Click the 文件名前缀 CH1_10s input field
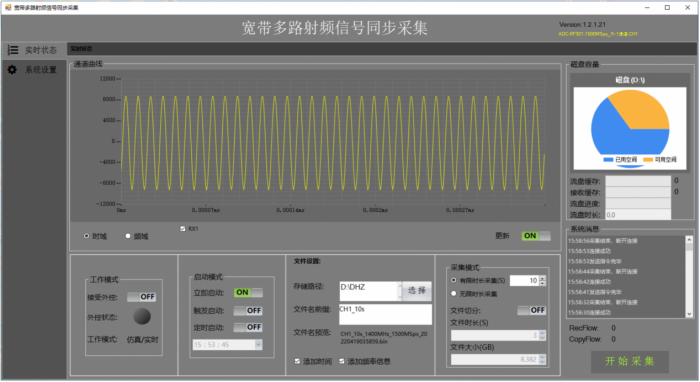Image resolution: width=700 pixels, height=382 pixels. [385, 314]
